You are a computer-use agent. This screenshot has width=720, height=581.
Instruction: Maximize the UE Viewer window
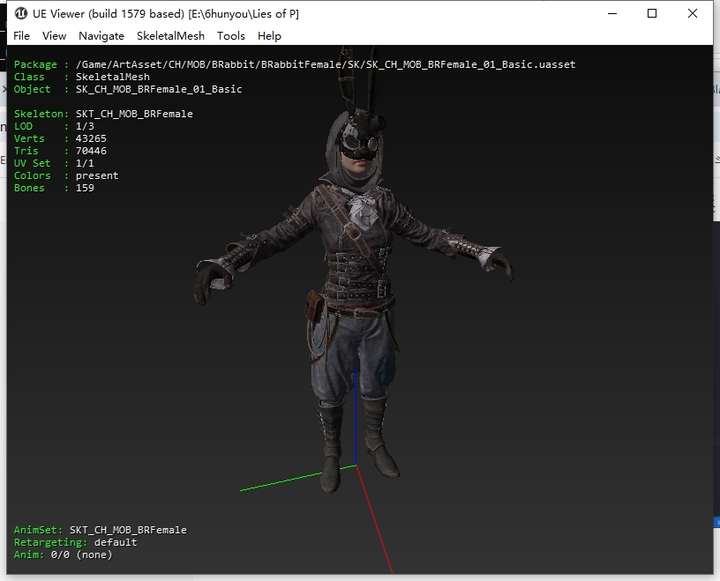pyautogui.click(x=652, y=14)
